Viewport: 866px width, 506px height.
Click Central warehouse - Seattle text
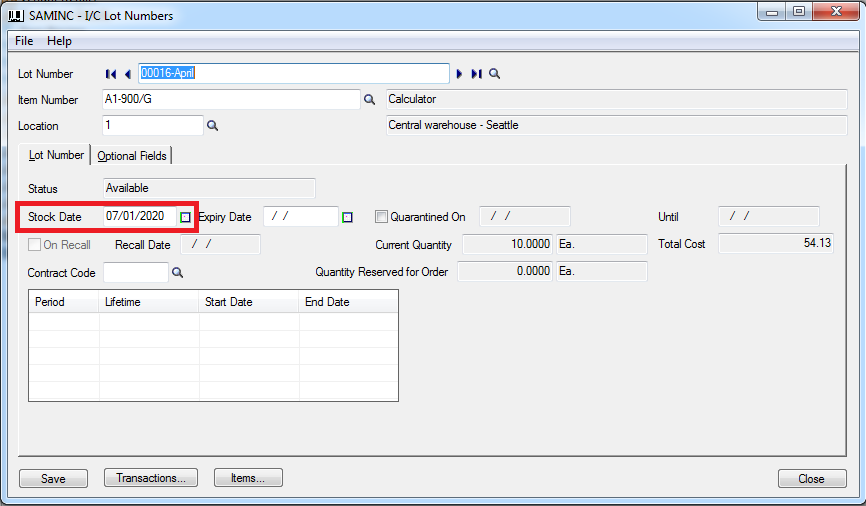coord(453,125)
